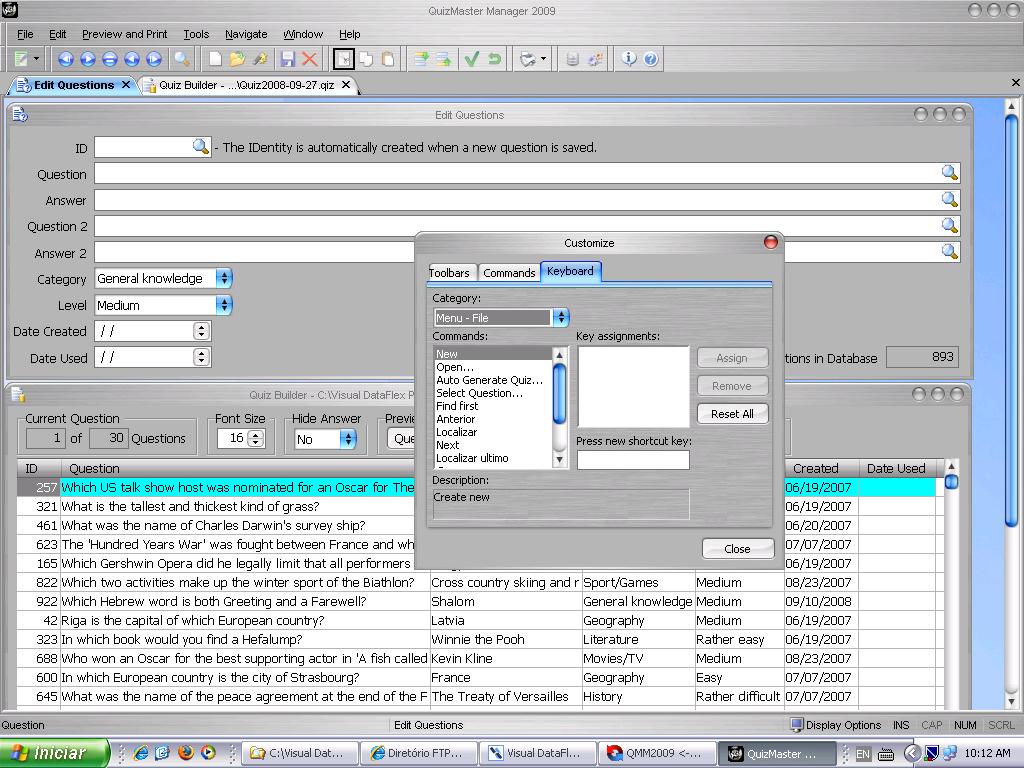Click the Reset All button
Screen dimensions: 1024x768
(x=732, y=414)
